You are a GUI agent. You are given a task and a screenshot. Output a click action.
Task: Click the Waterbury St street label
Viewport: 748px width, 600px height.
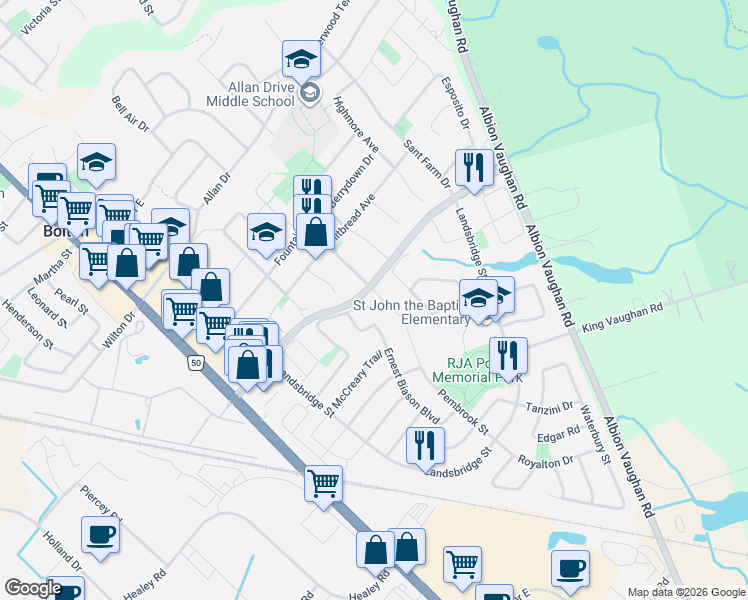pyautogui.click(x=595, y=434)
